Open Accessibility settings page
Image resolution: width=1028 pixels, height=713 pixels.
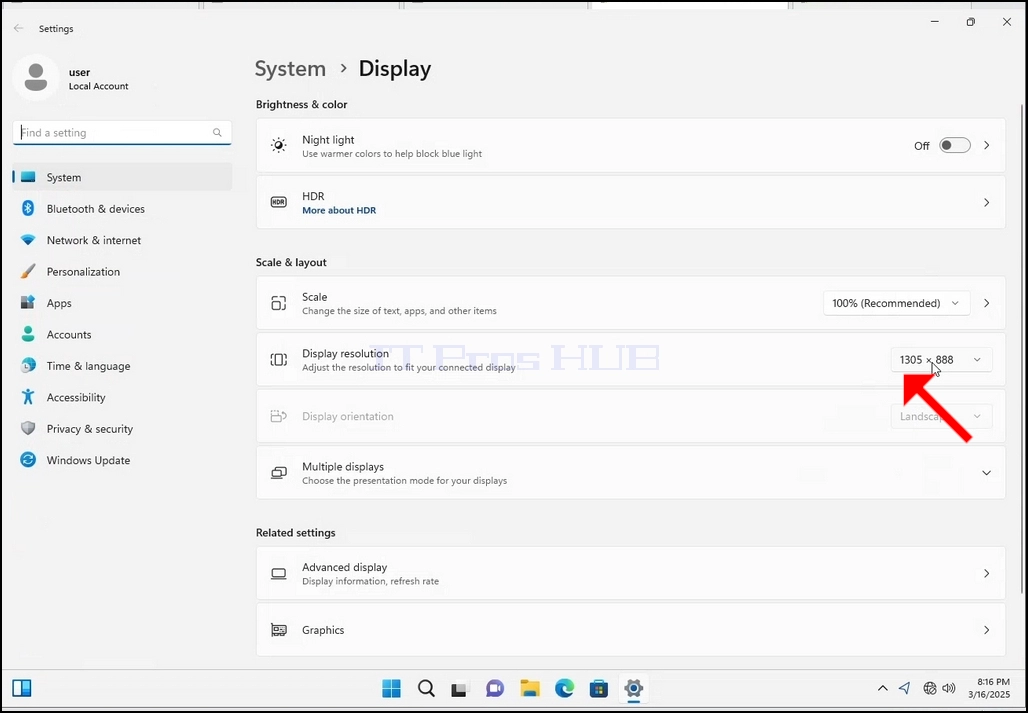coord(122,398)
